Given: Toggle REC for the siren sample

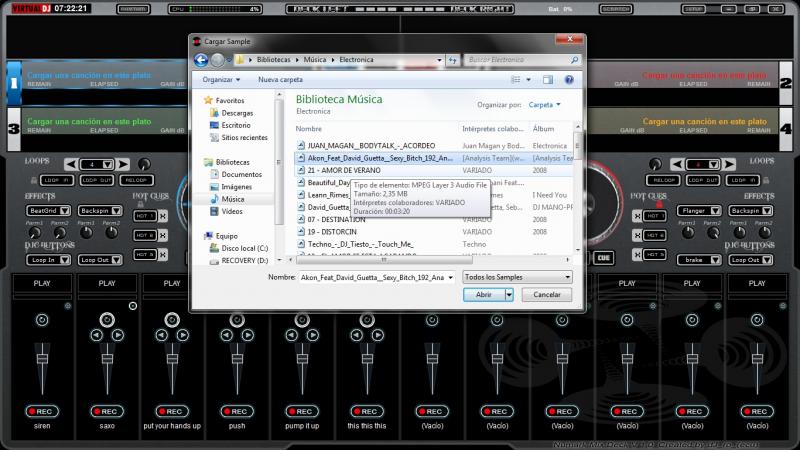Looking at the screenshot, I should pyautogui.click(x=42, y=411).
